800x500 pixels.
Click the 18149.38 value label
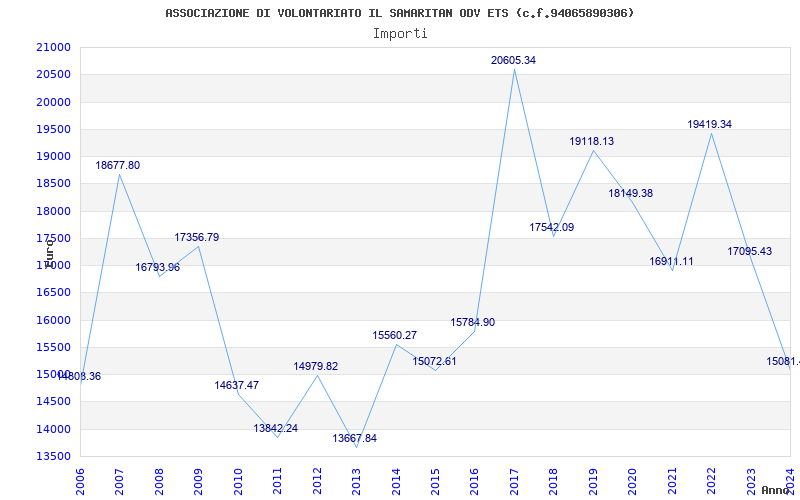click(631, 193)
